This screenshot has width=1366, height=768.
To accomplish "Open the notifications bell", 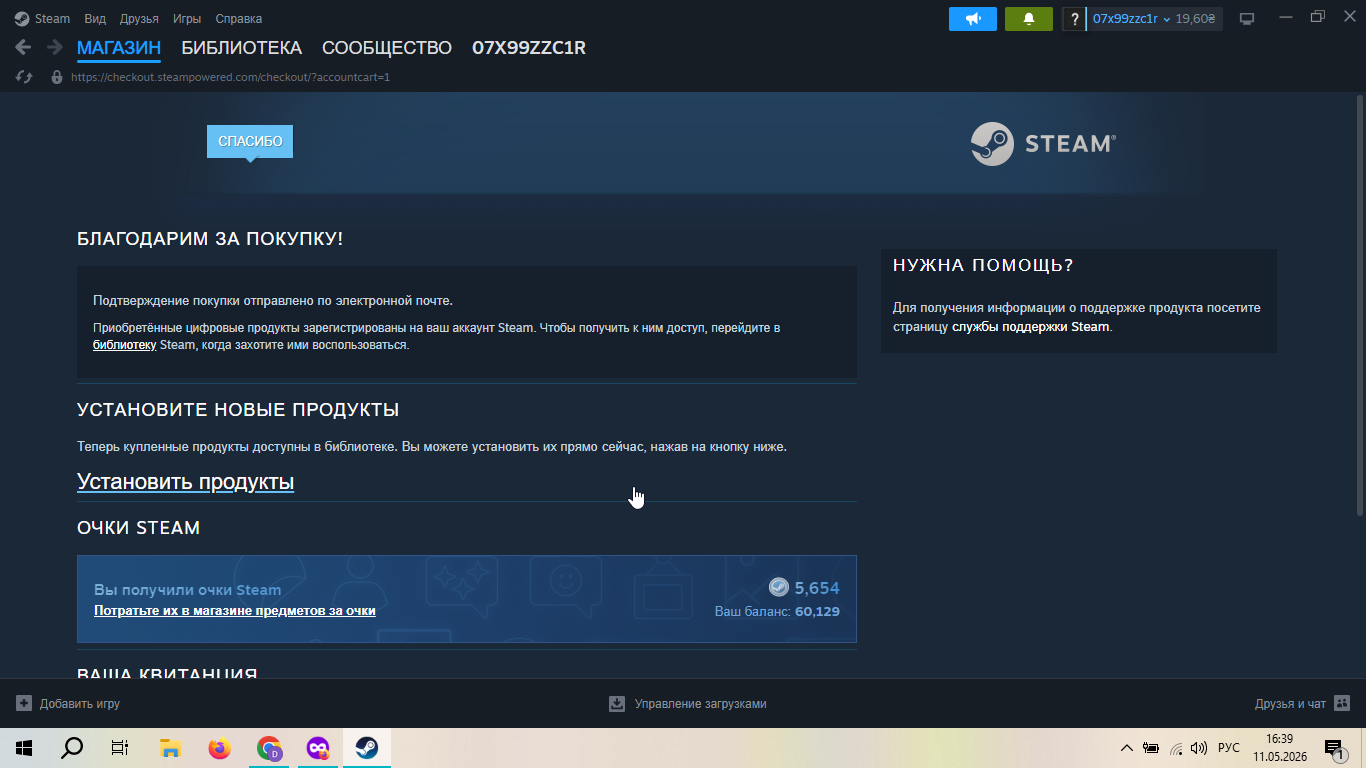I will pos(1028,19).
